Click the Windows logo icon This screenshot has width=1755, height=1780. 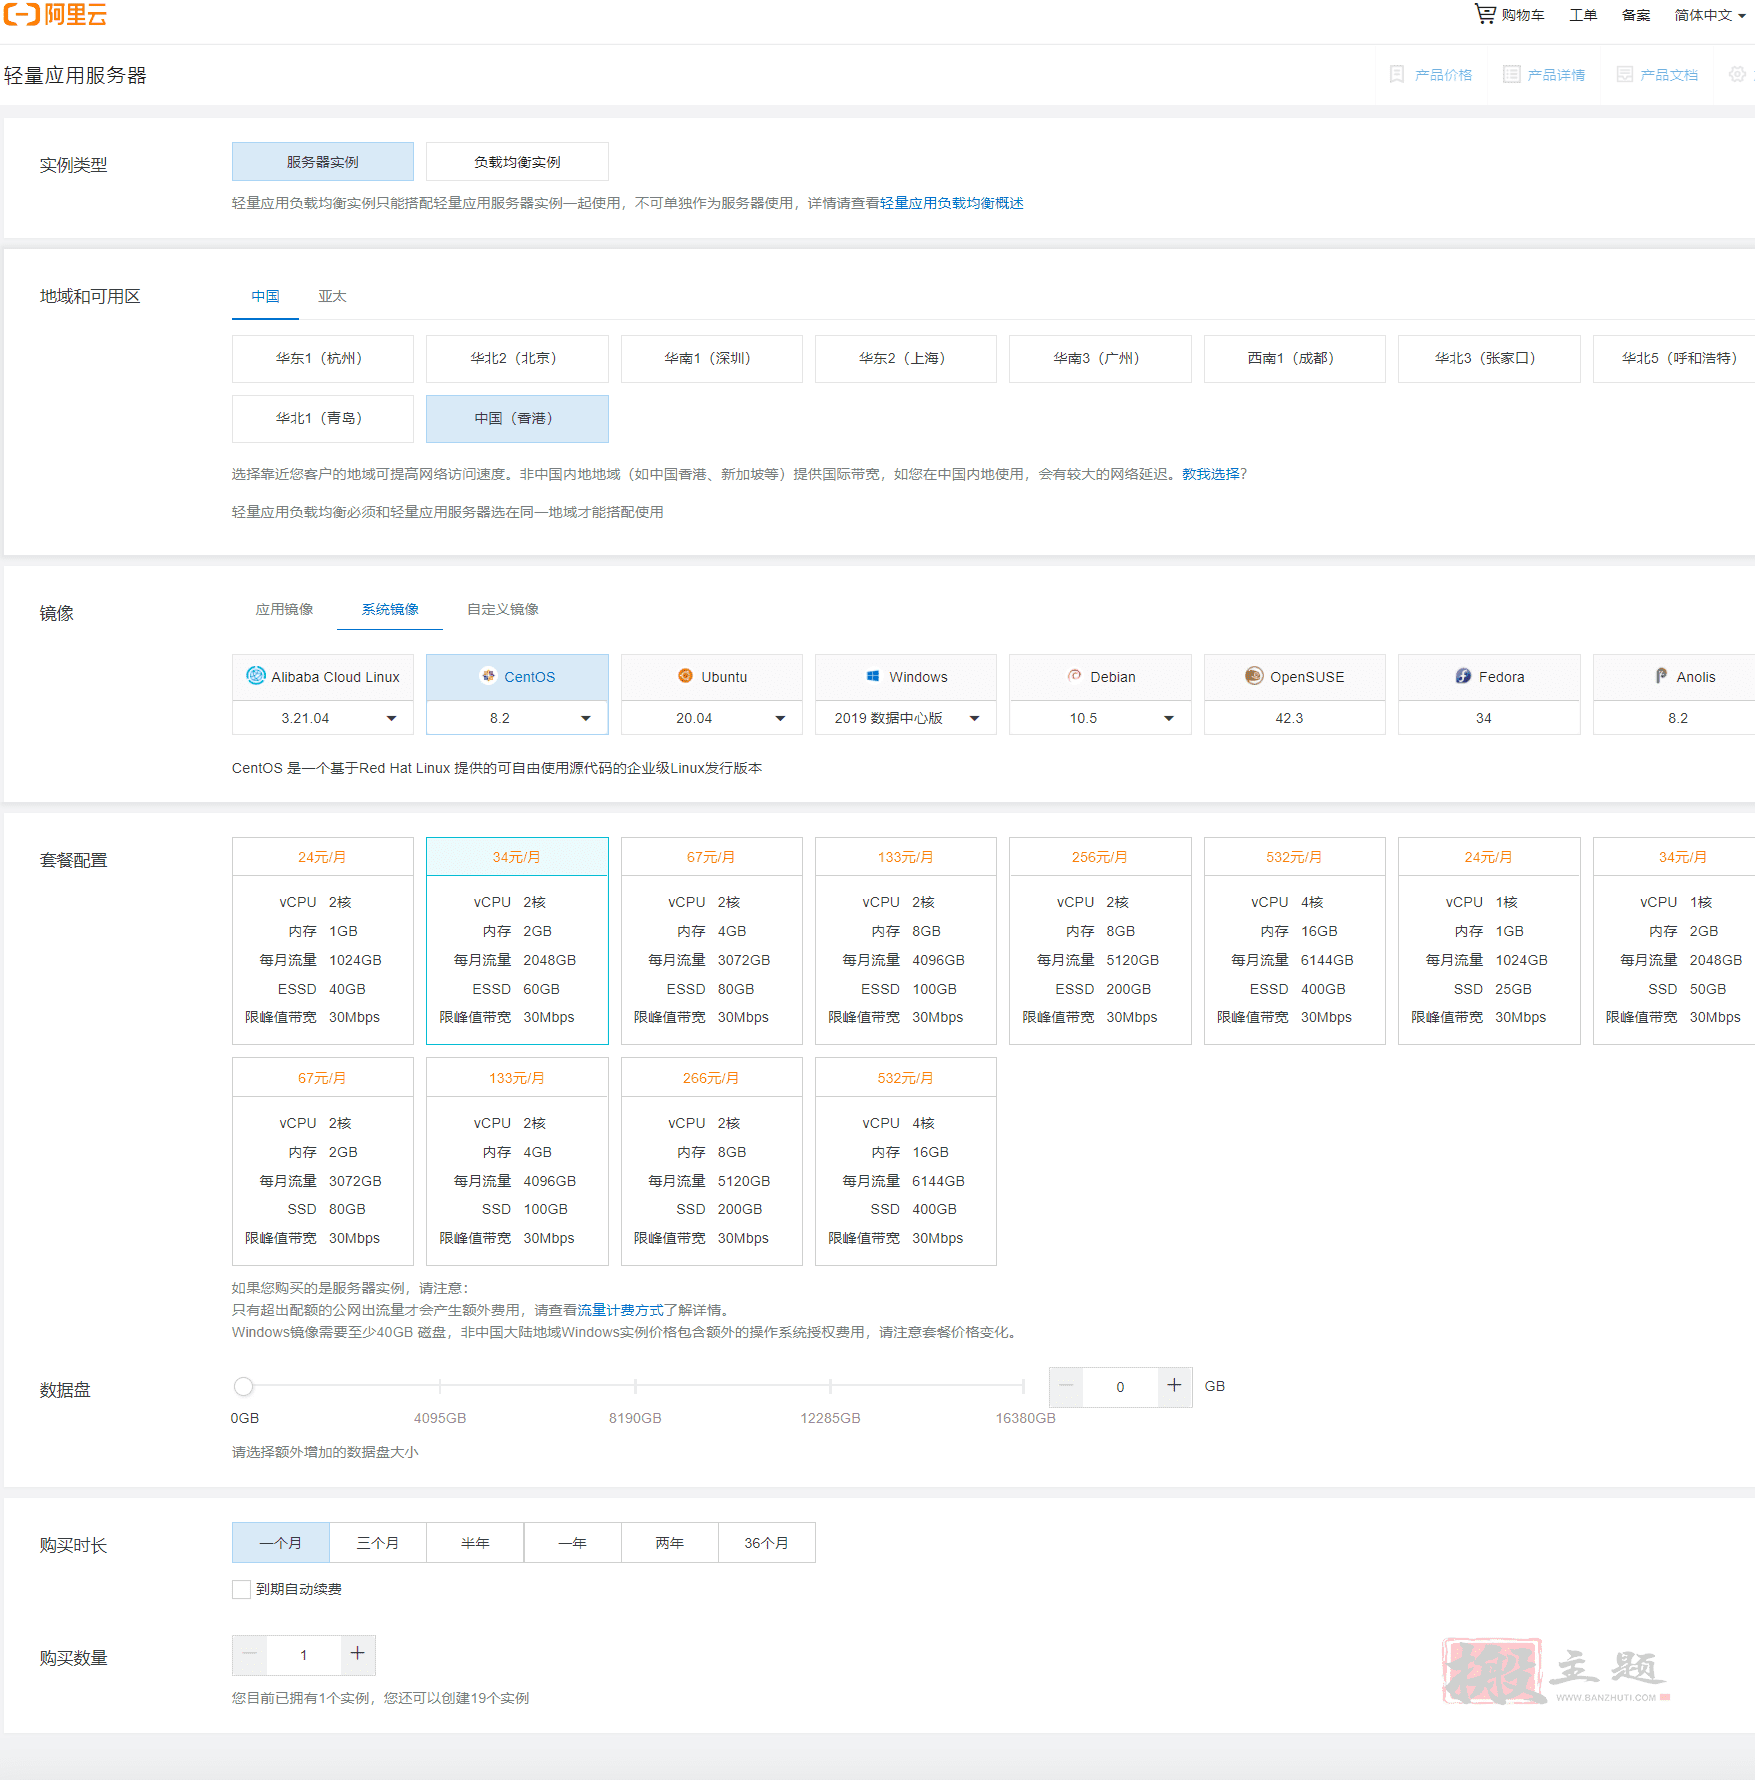point(873,676)
